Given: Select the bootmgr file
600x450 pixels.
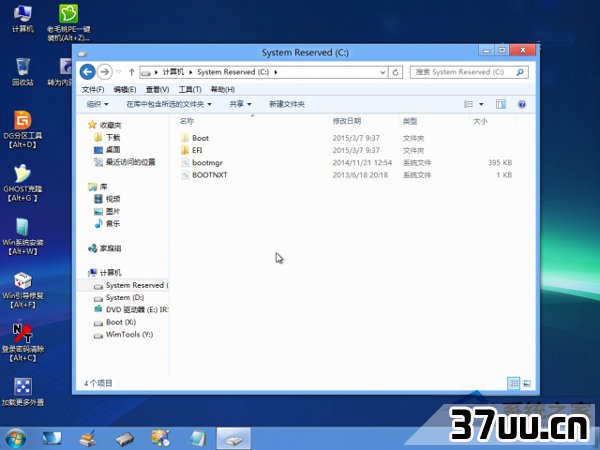Looking at the screenshot, I should point(202,163).
